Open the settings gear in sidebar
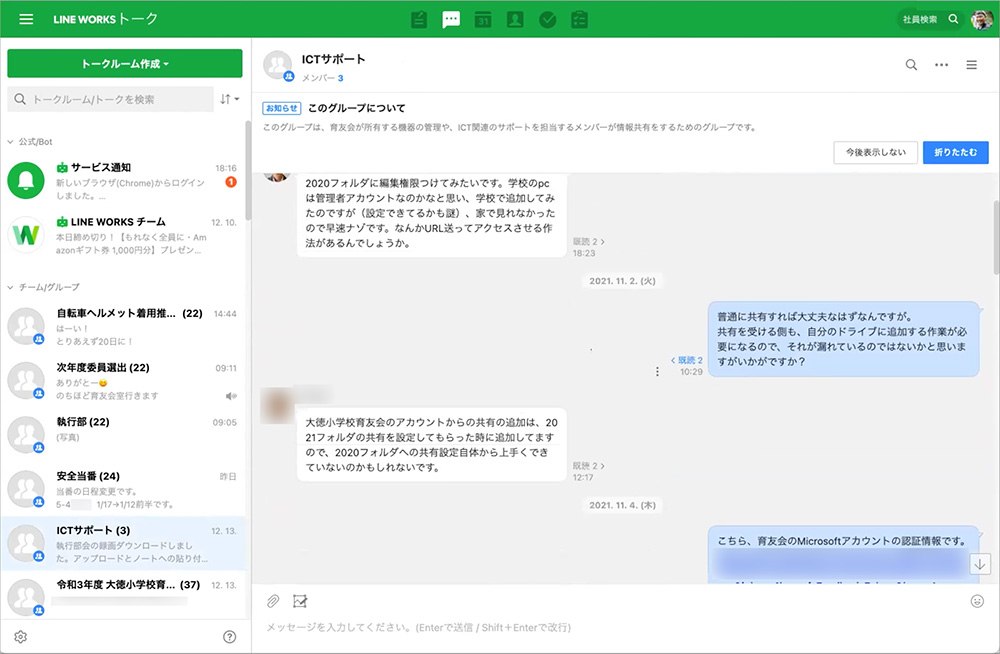Image resolution: width=1000 pixels, height=654 pixels. pos(21,637)
